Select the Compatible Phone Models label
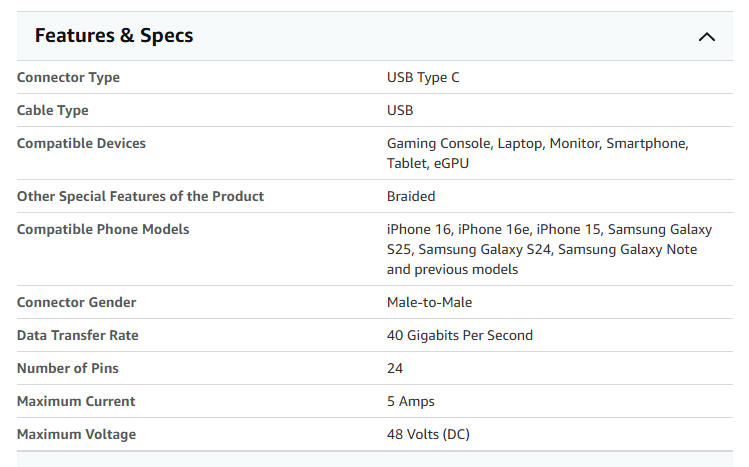Screen dimensions: 749x467 pos(103,230)
